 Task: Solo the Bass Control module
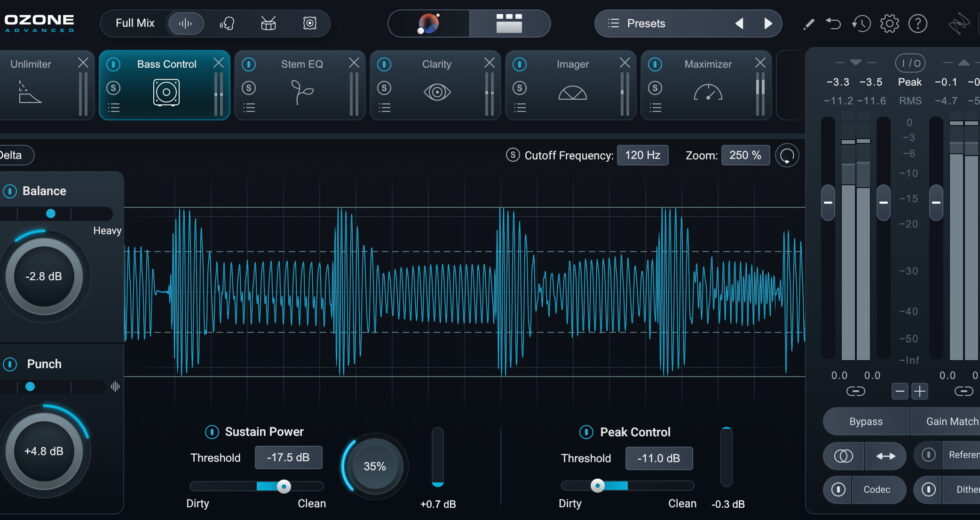[x=113, y=88]
